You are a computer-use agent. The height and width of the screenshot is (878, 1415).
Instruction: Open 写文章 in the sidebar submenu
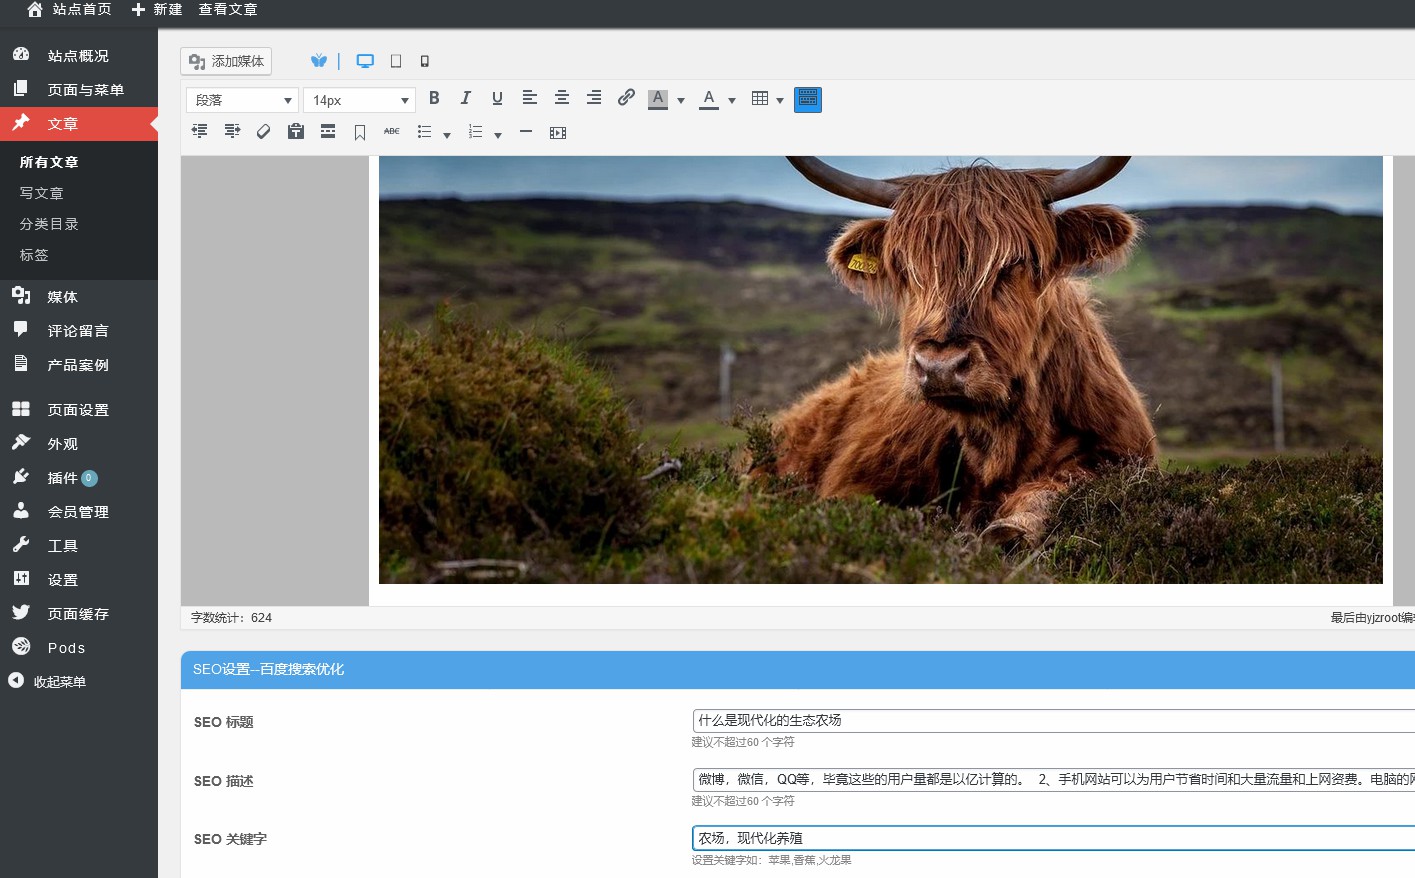pos(42,193)
